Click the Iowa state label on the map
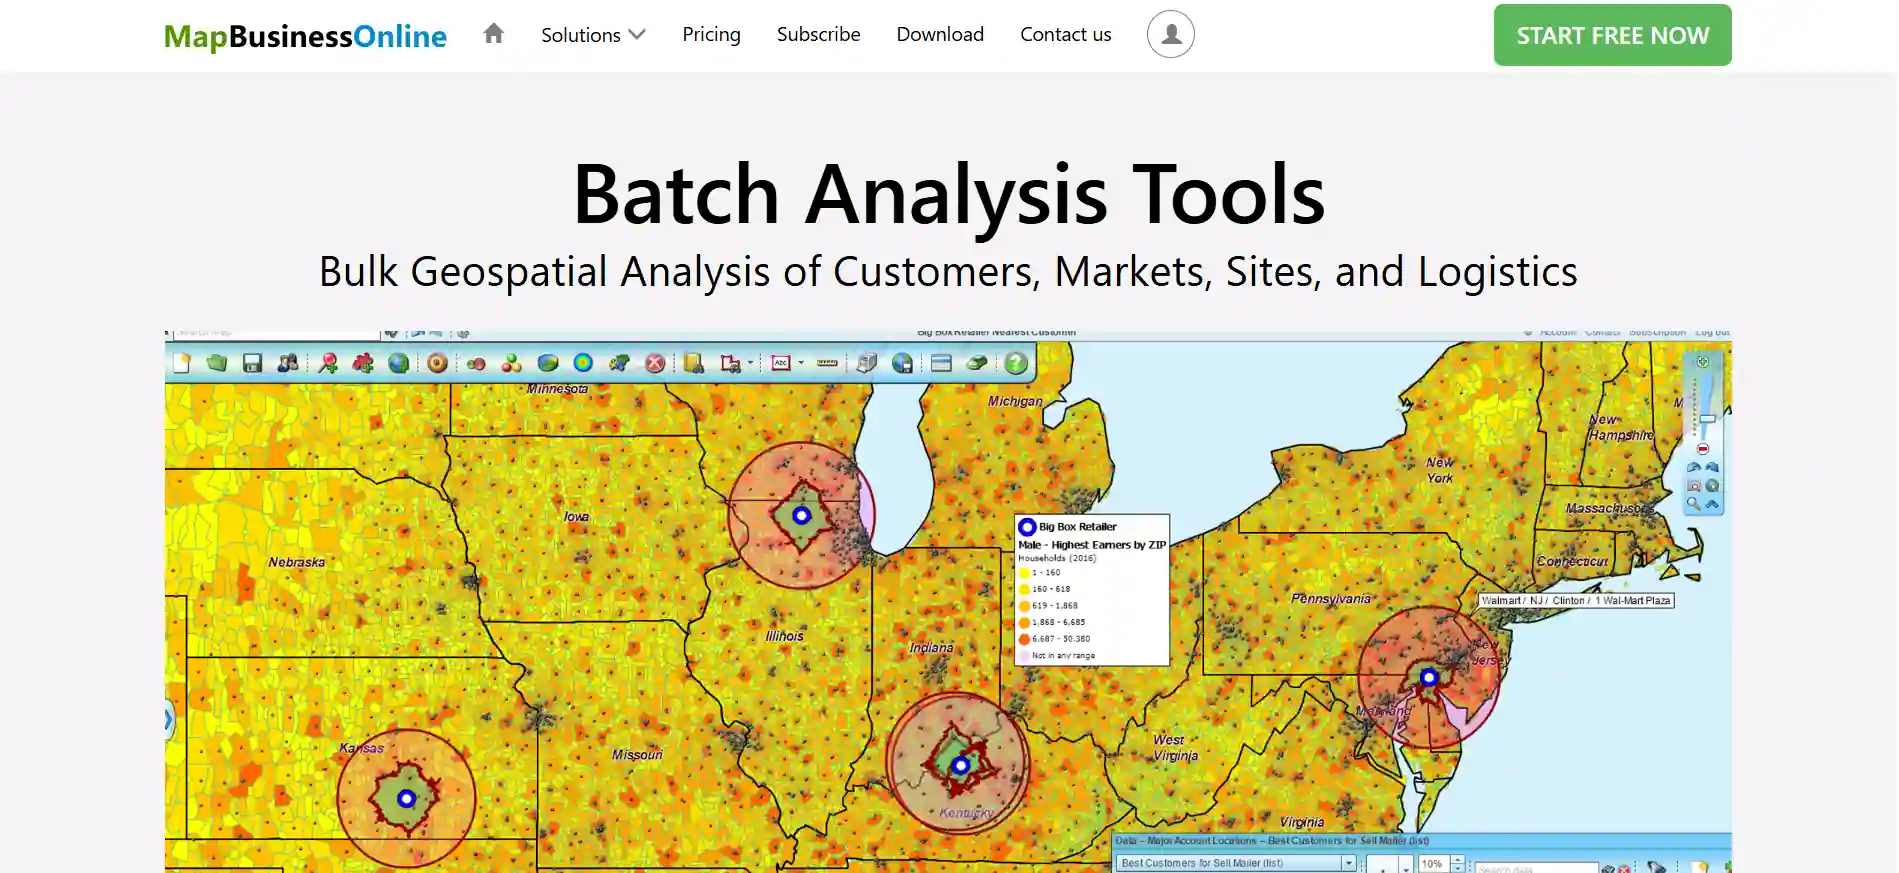Screen dimensions: 1899x873 [576, 516]
